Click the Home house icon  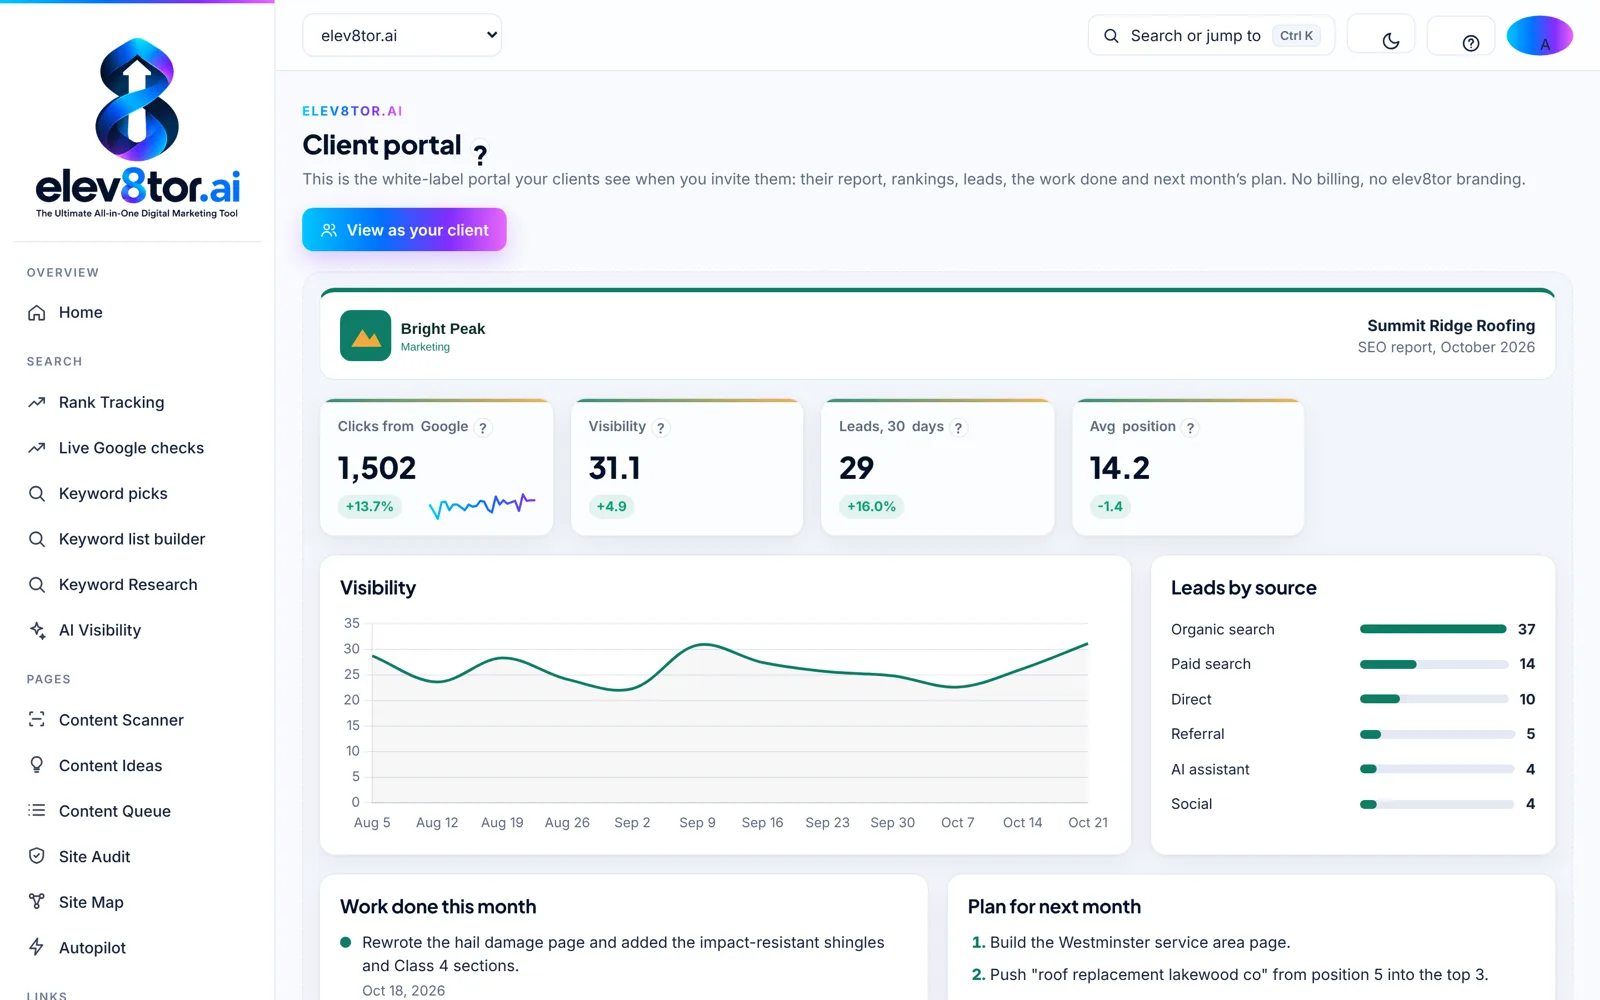pyautogui.click(x=37, y=313)
